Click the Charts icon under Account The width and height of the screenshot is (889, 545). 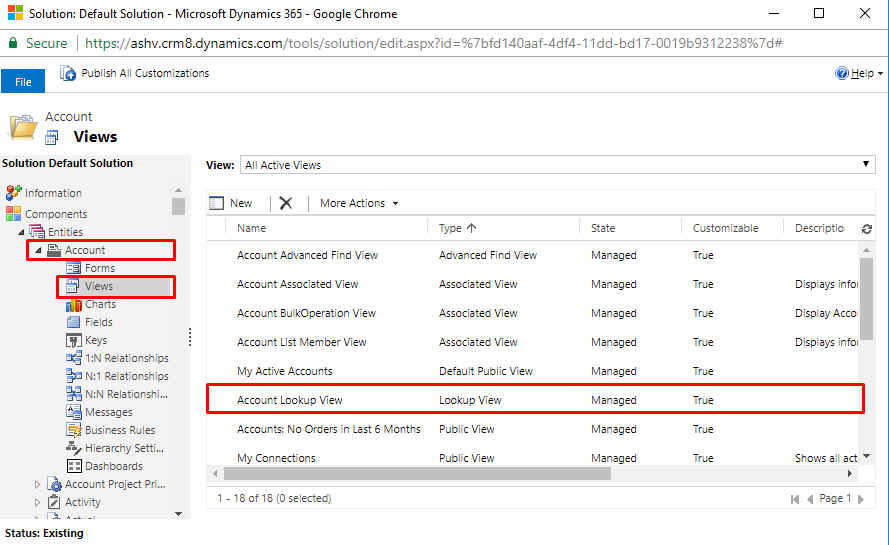[x=74, y=305]
